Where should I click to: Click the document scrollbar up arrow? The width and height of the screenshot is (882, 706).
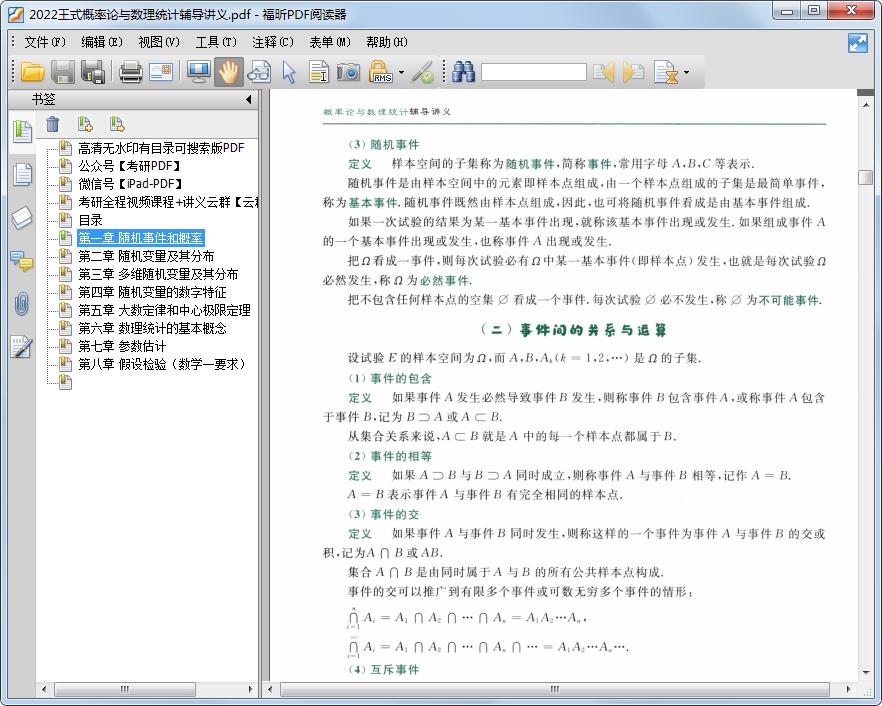(866, 105)
